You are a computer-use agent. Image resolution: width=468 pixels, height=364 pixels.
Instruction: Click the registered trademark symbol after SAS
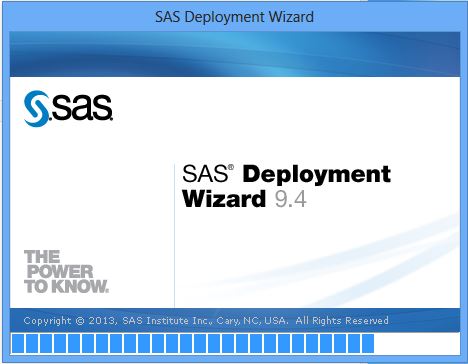(x=231, y=167)
